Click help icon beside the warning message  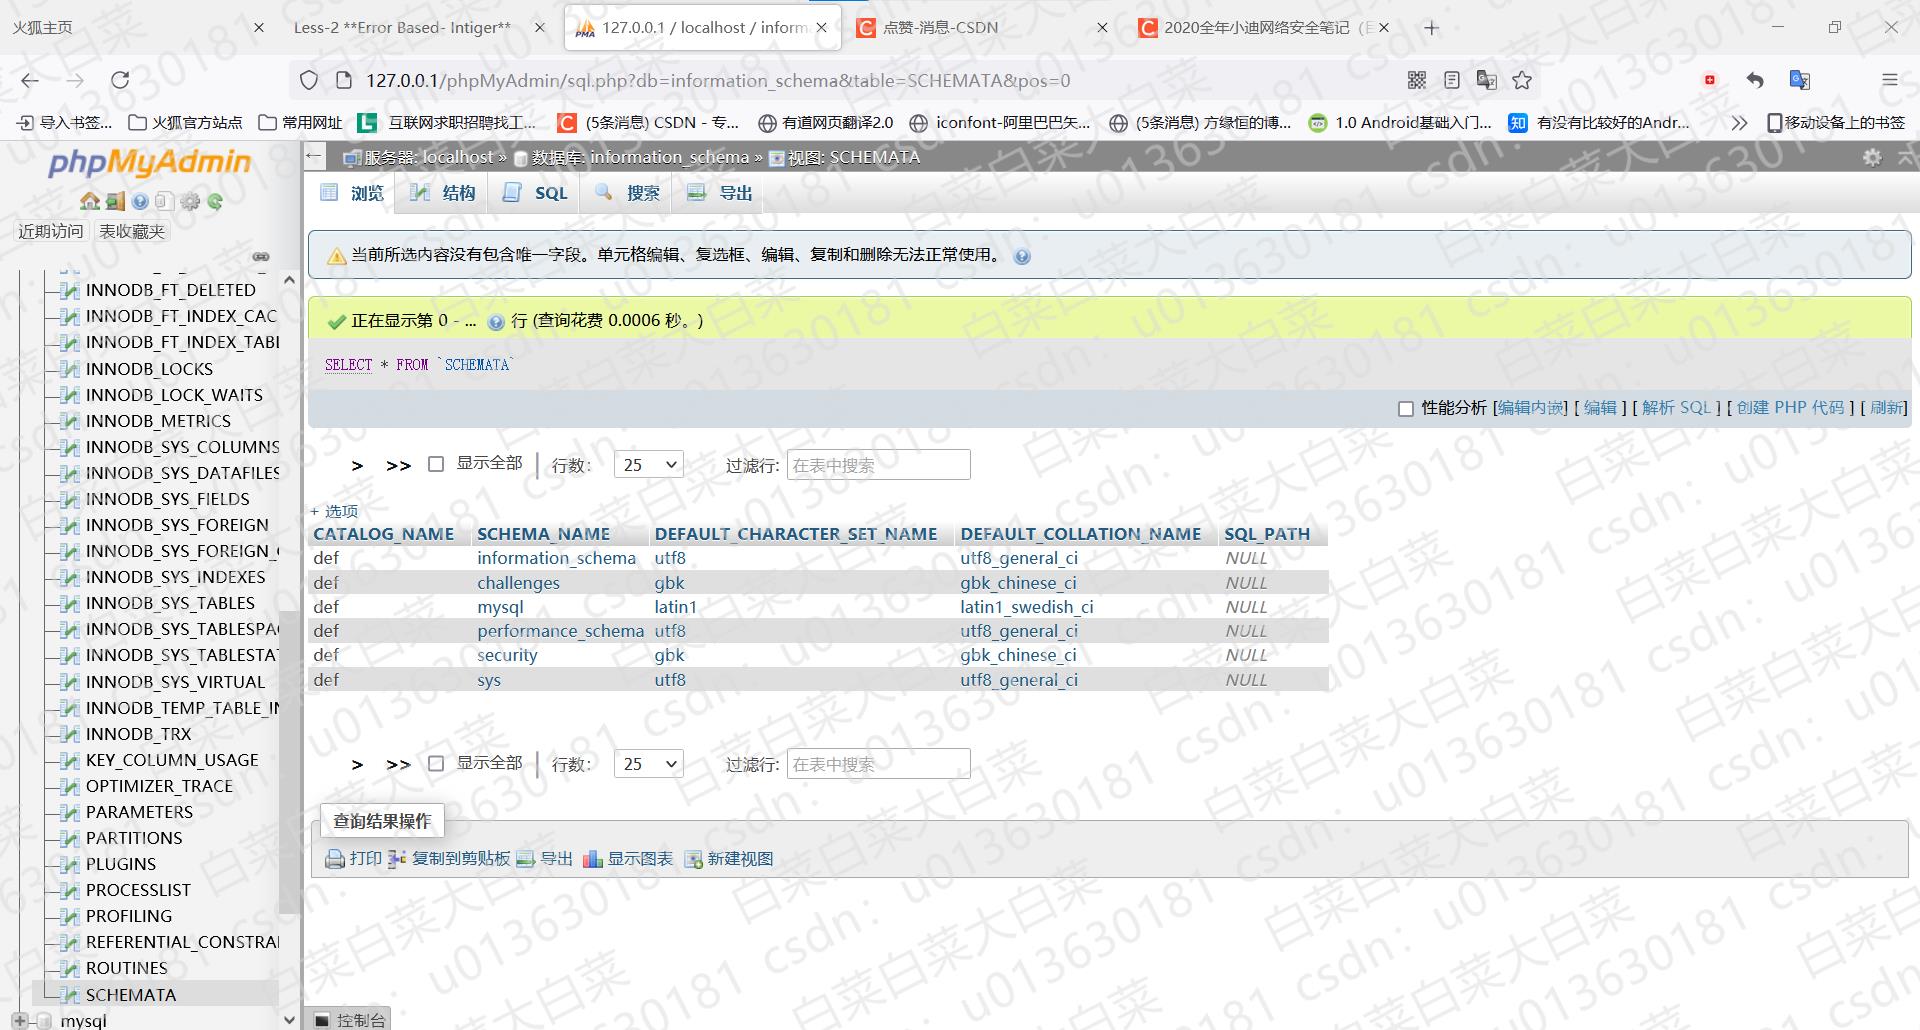1022,256
